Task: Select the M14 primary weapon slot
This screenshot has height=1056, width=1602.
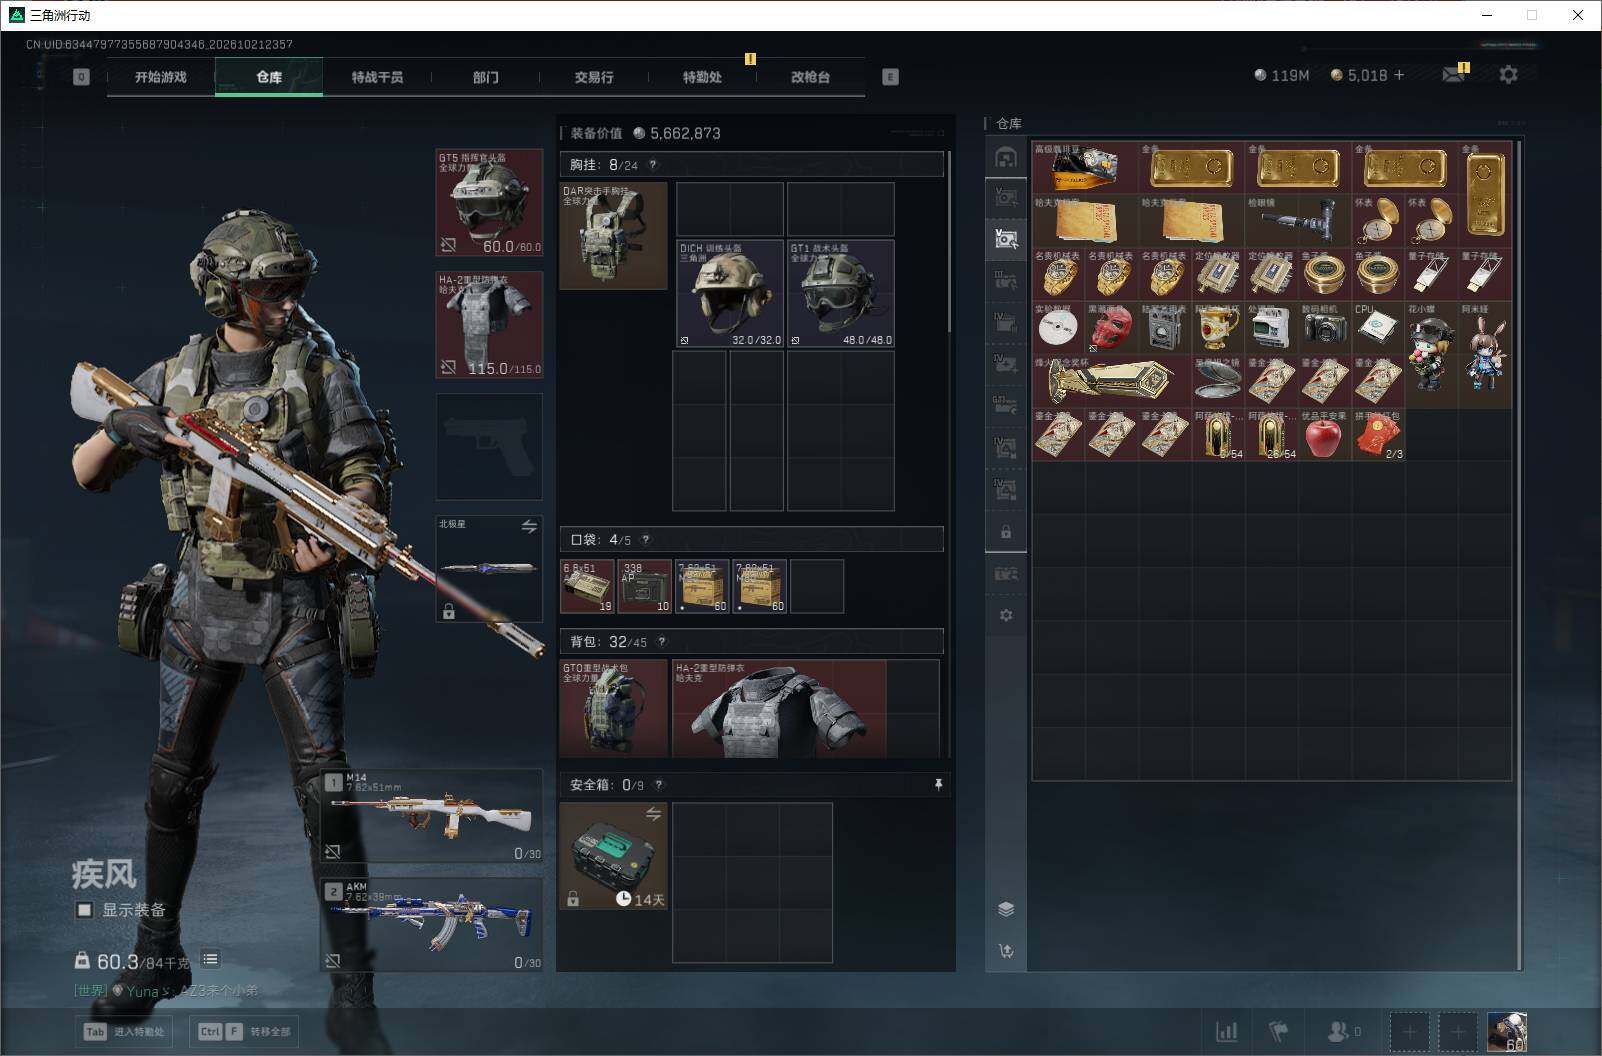Action: (432, 816)
